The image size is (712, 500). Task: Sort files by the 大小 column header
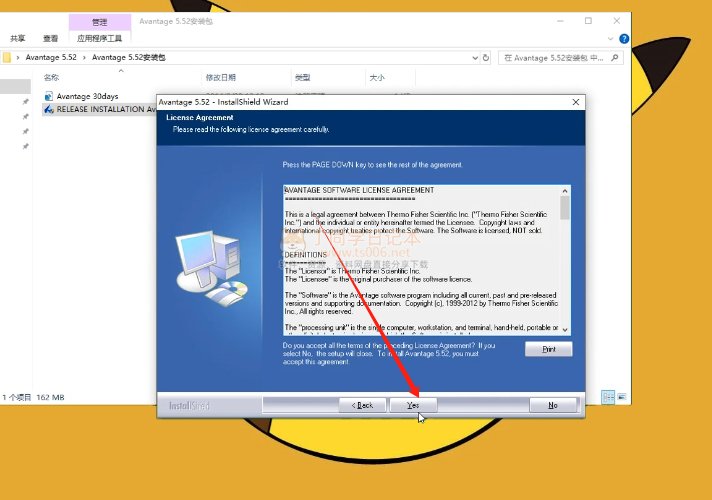point(377,78)
